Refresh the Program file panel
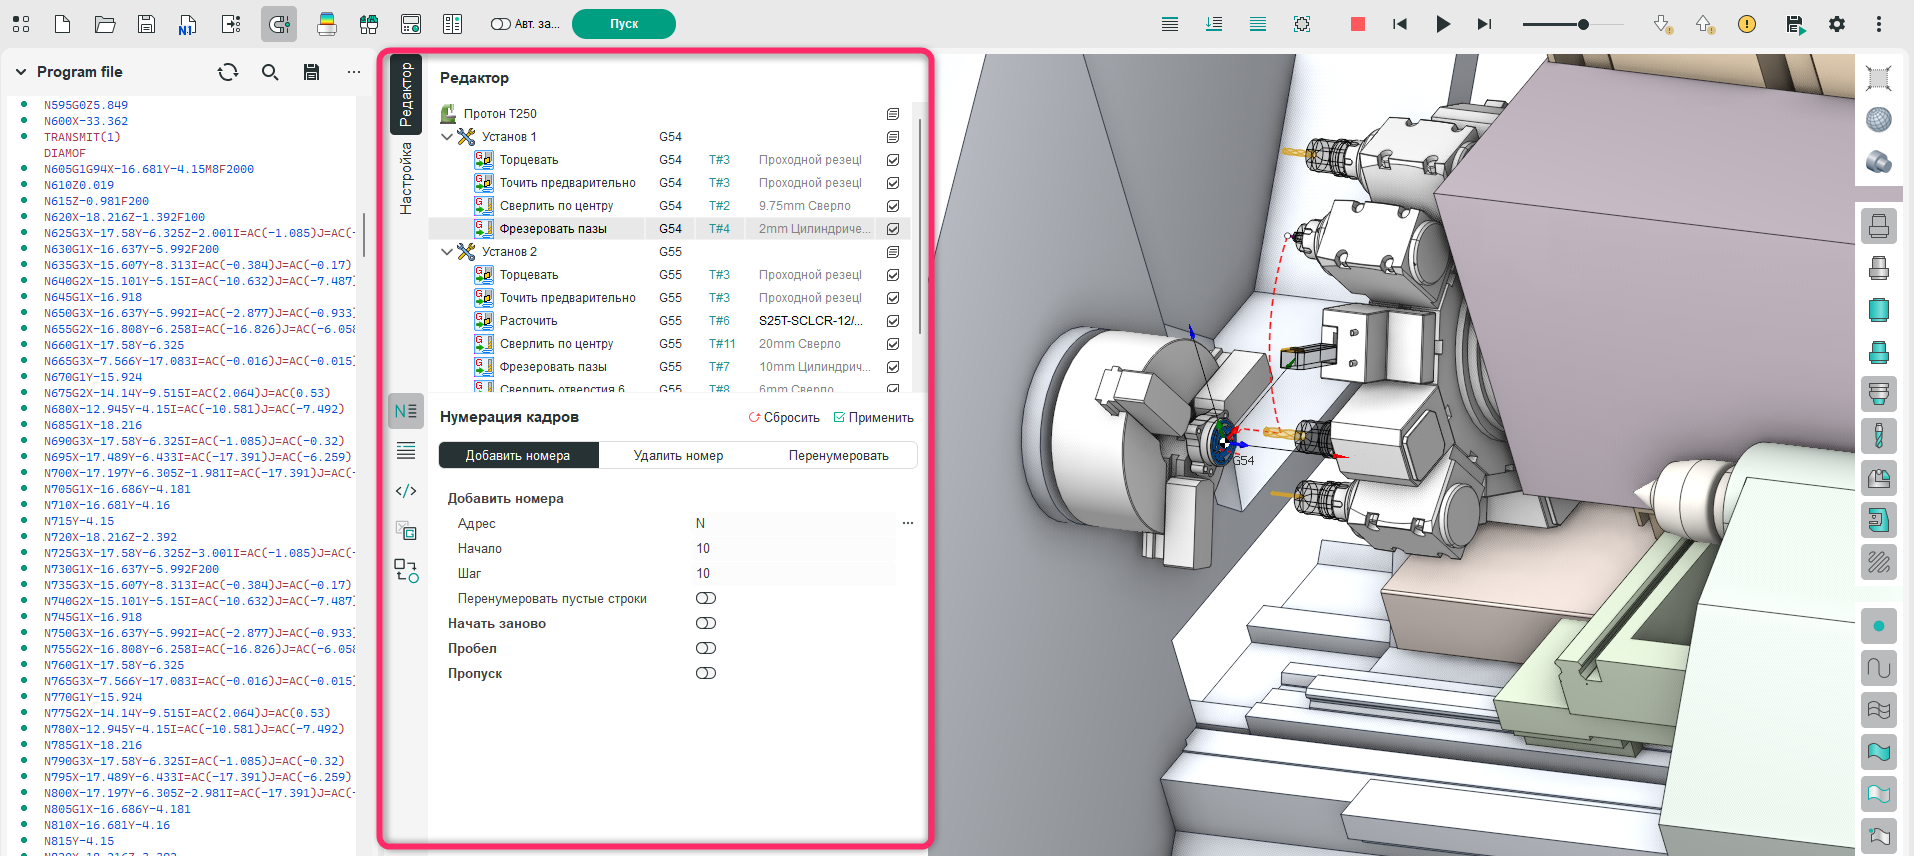This screenshot has height=856, width=1914. (x=228, y=72)
